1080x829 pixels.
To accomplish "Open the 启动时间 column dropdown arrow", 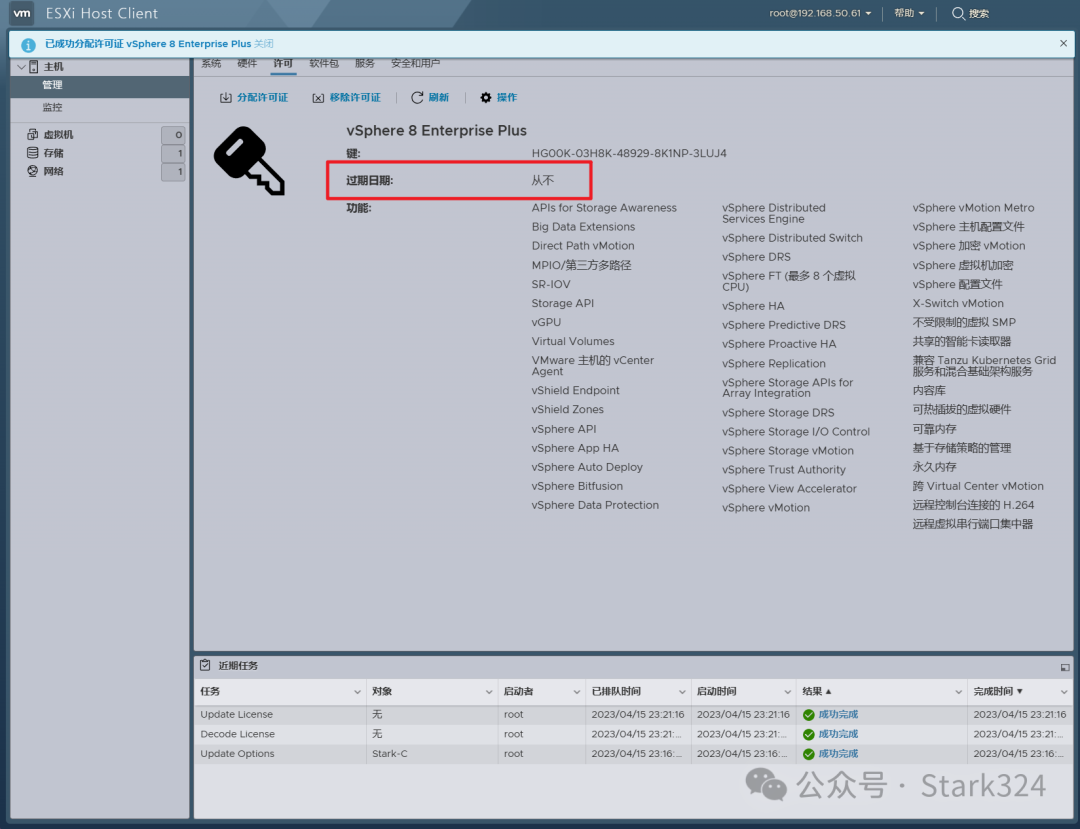I will click(787, 692).
